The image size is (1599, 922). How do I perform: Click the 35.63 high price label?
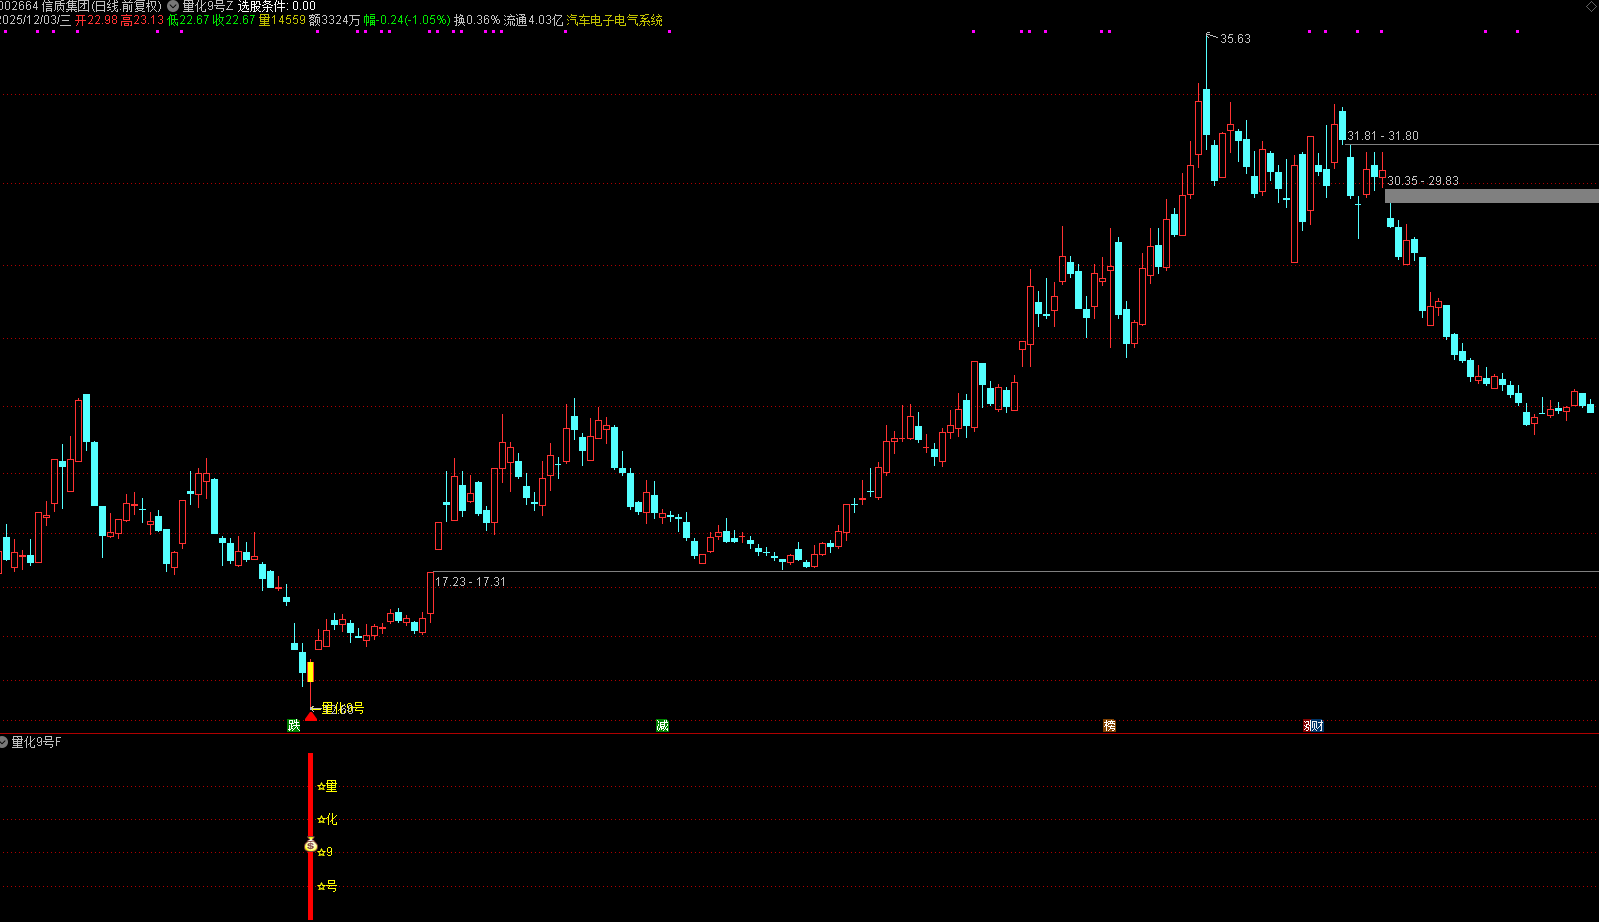1235,39
